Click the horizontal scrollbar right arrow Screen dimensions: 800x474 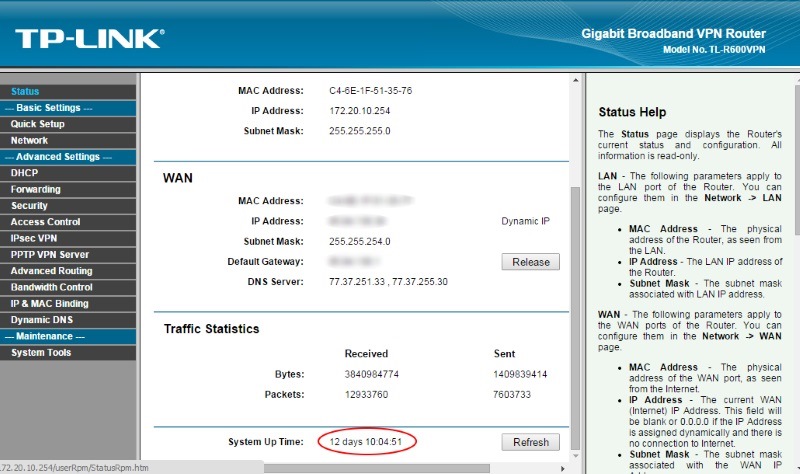click(563, 468)
